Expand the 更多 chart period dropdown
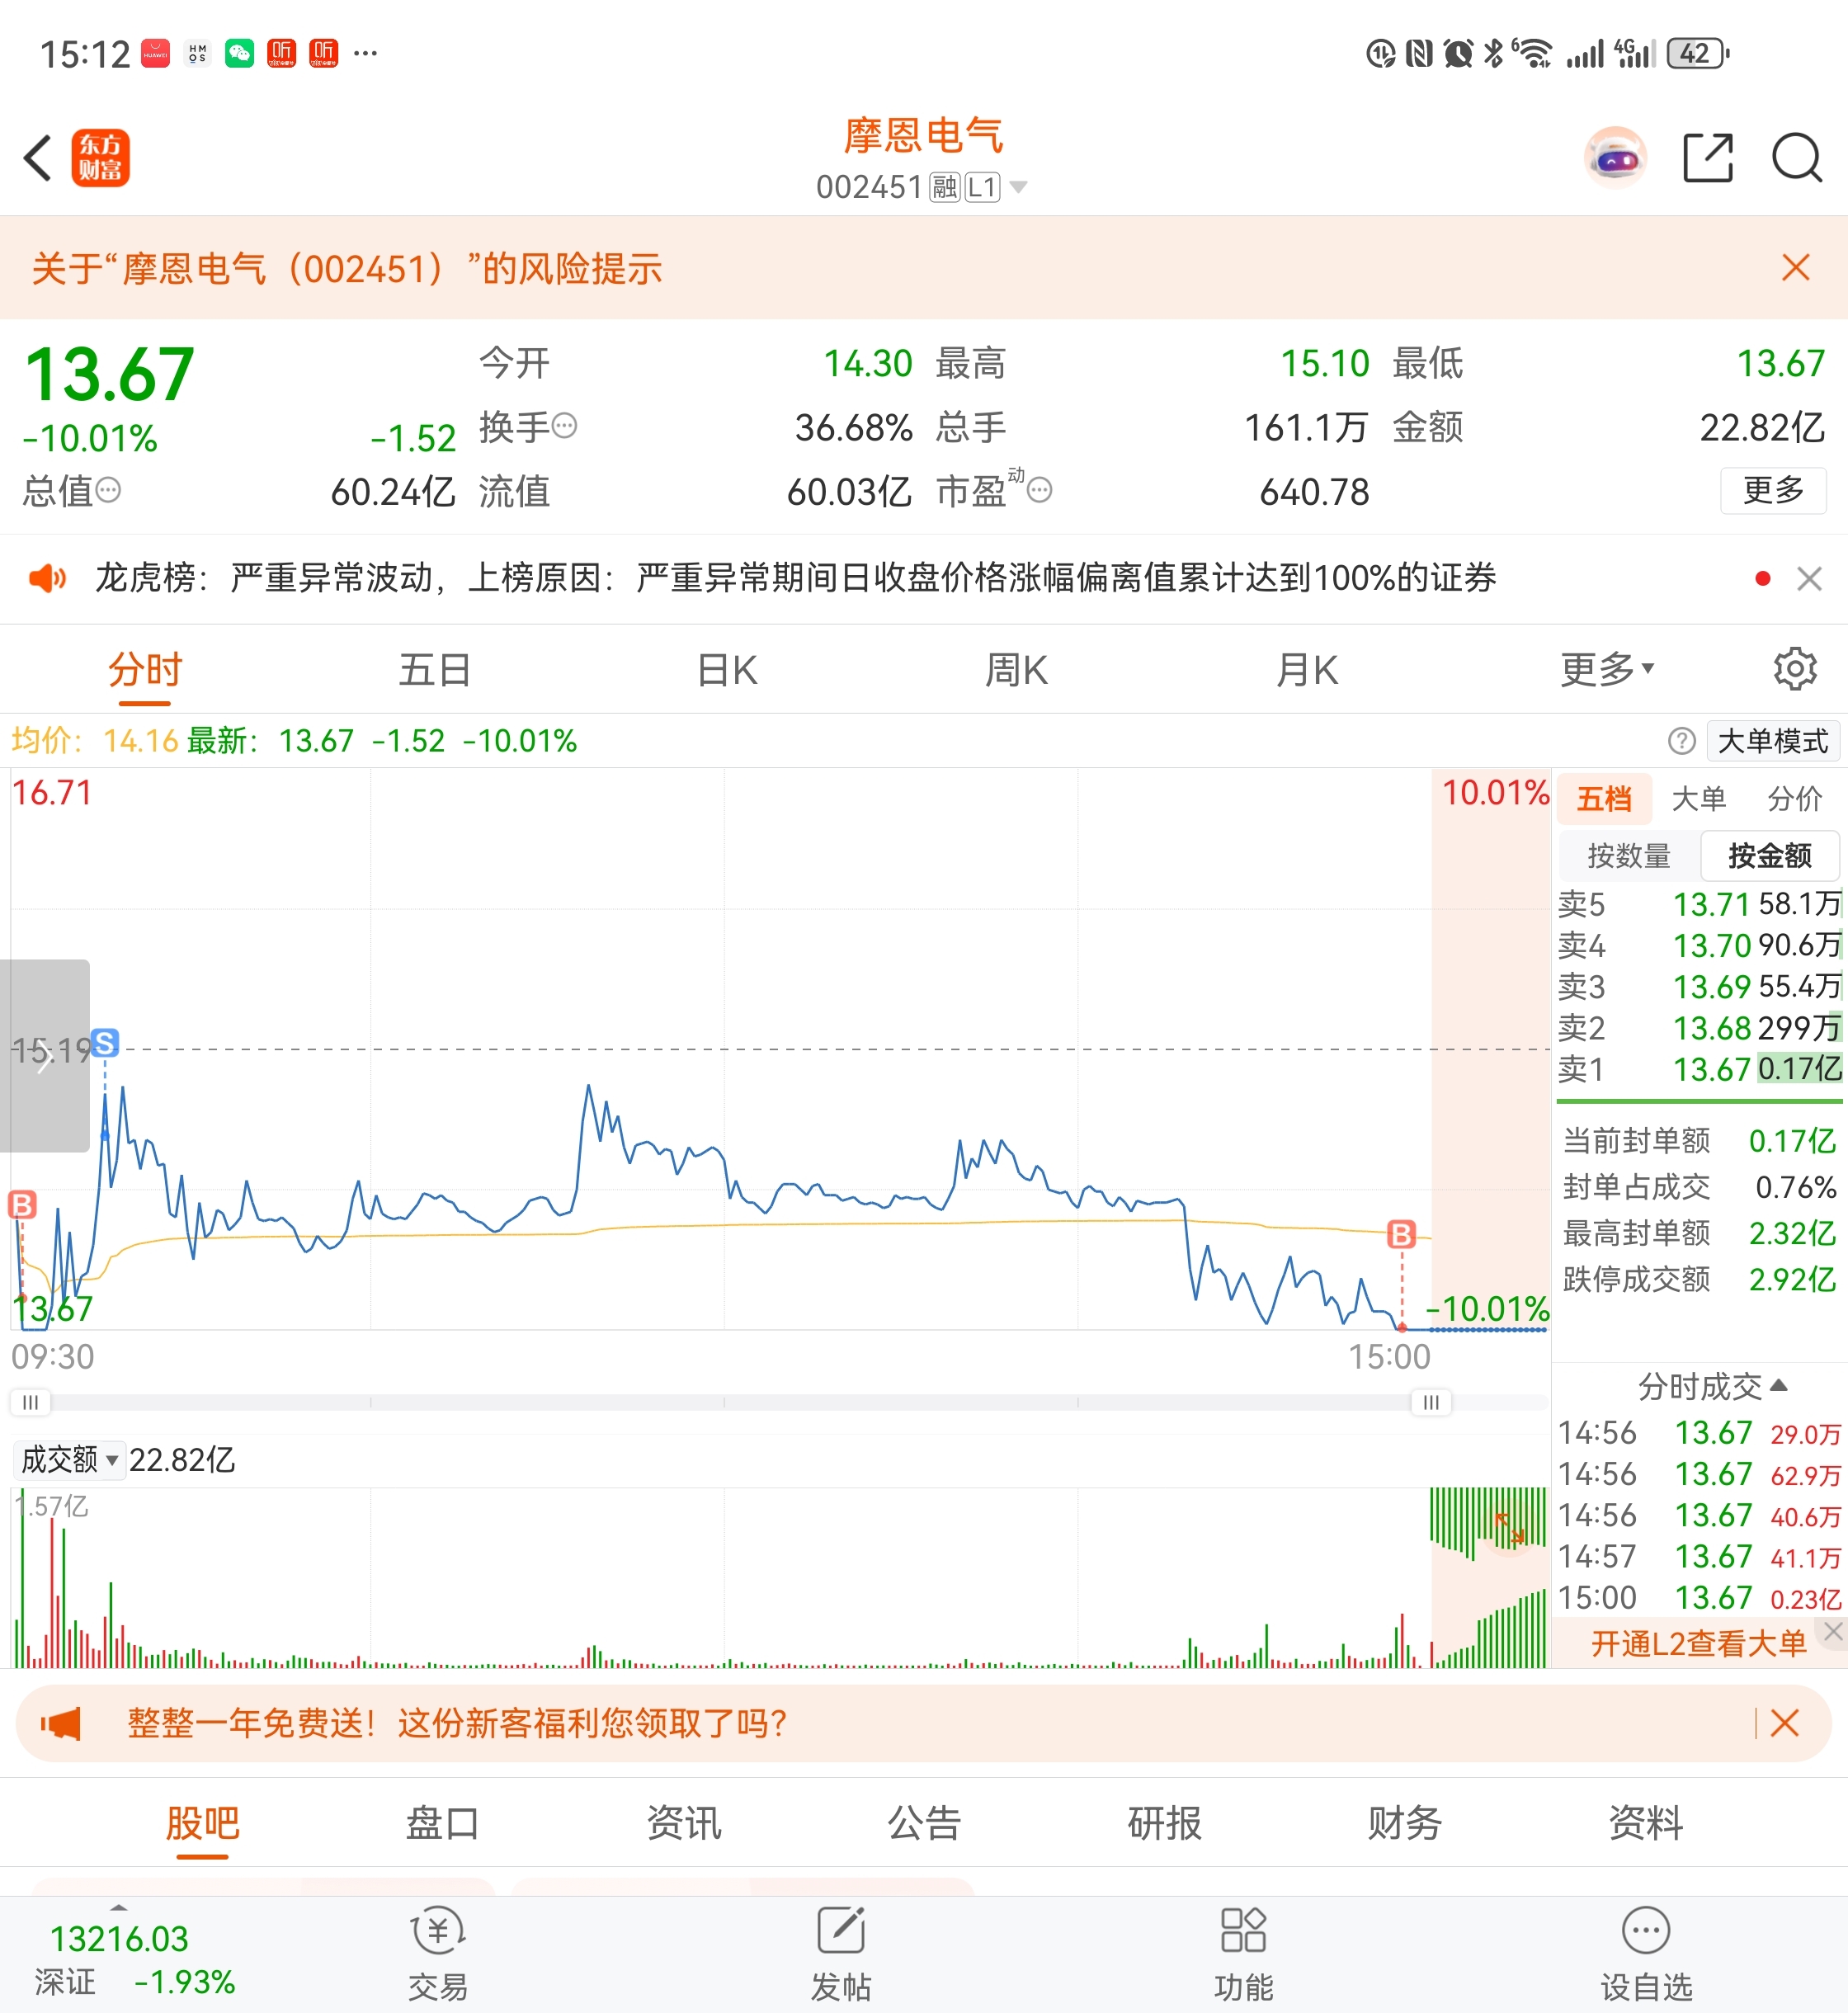Viewport: 1848px width, 2013px height. coord(1607,669)
